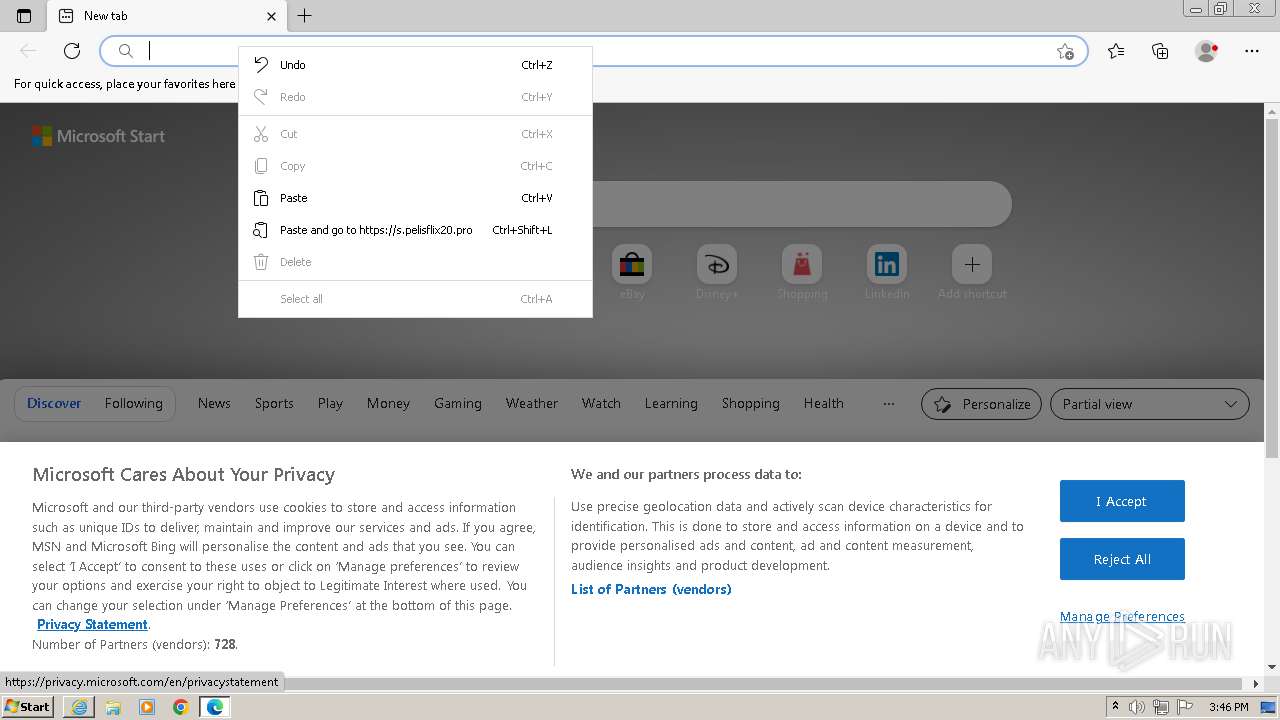The height and width of the screenshot is (720, 1280).
Task: Open the Watch category
Action: [x=601, y=403]
